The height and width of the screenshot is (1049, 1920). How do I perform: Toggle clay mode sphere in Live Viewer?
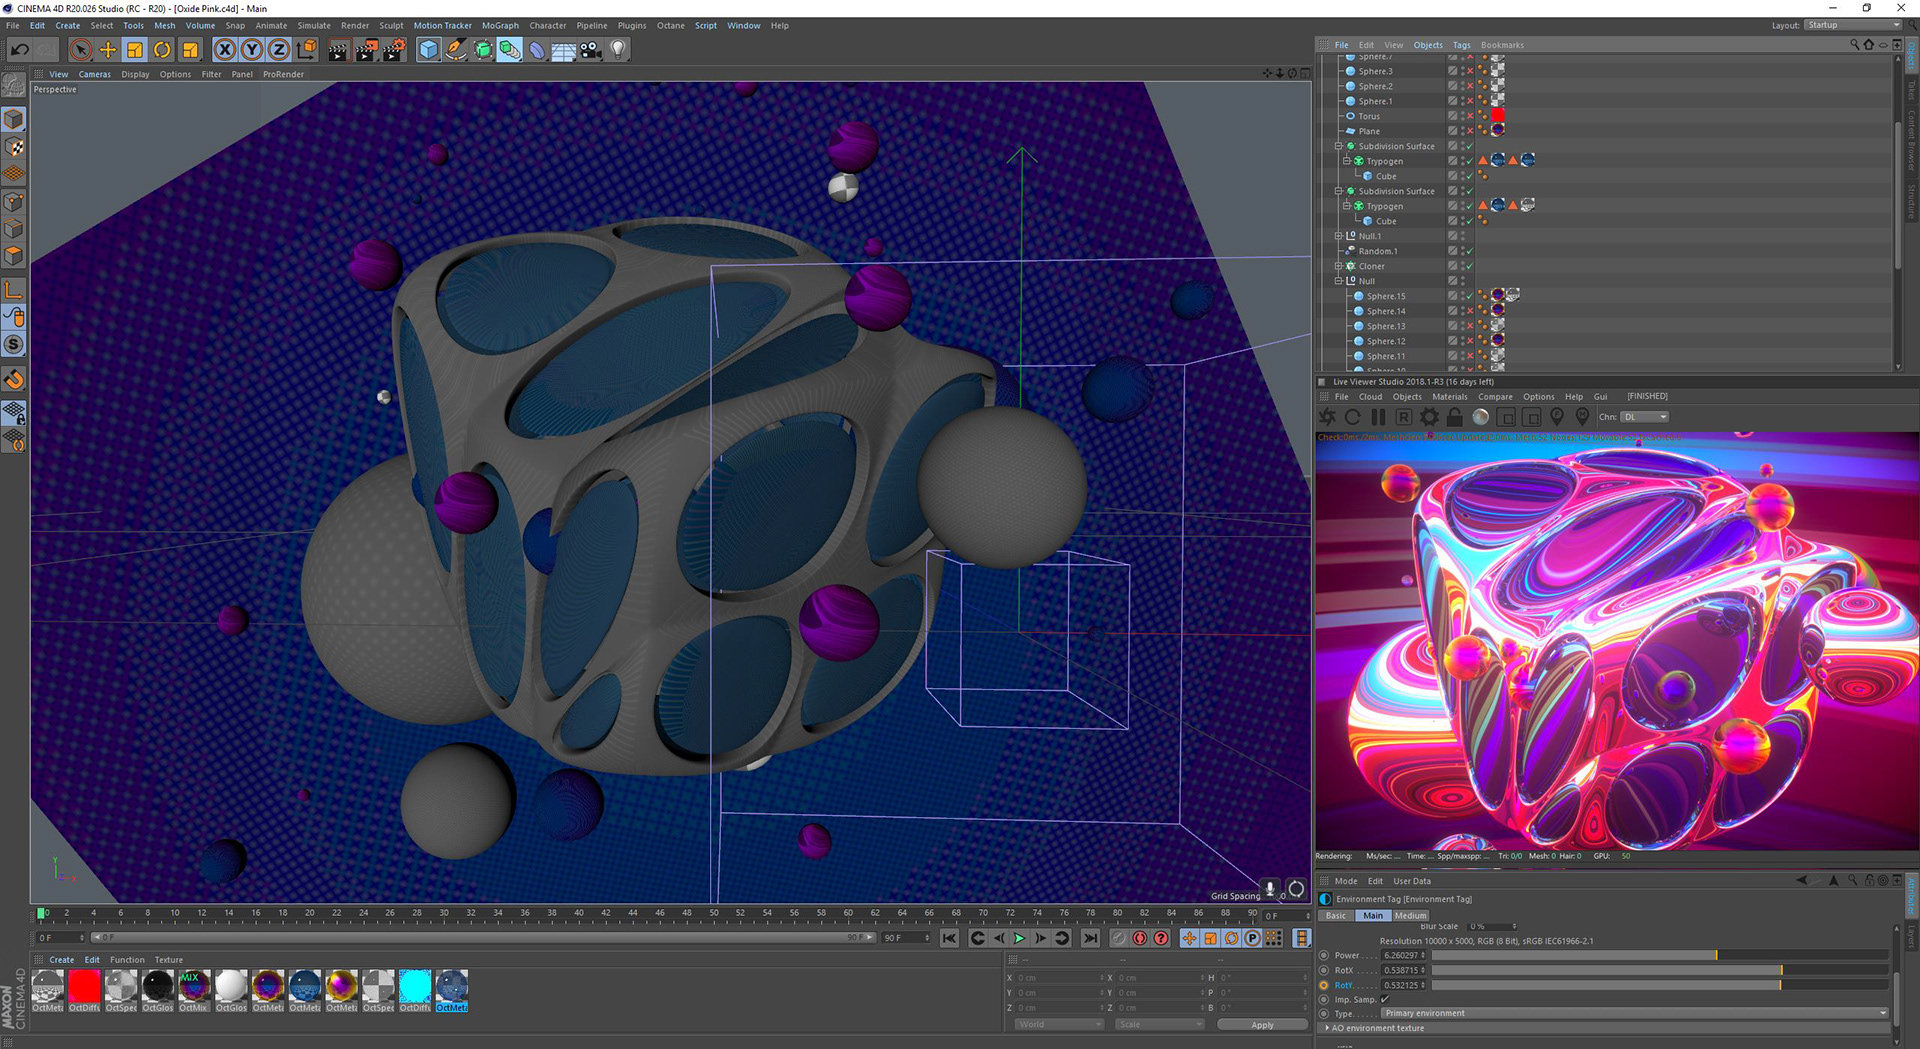tap(1481, 417)
